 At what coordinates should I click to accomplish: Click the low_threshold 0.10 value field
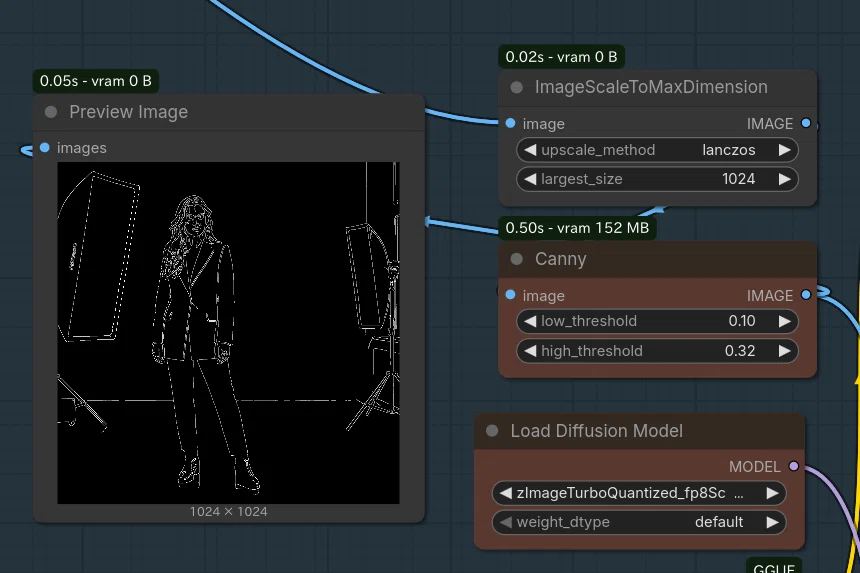click(x=657, y=321)
